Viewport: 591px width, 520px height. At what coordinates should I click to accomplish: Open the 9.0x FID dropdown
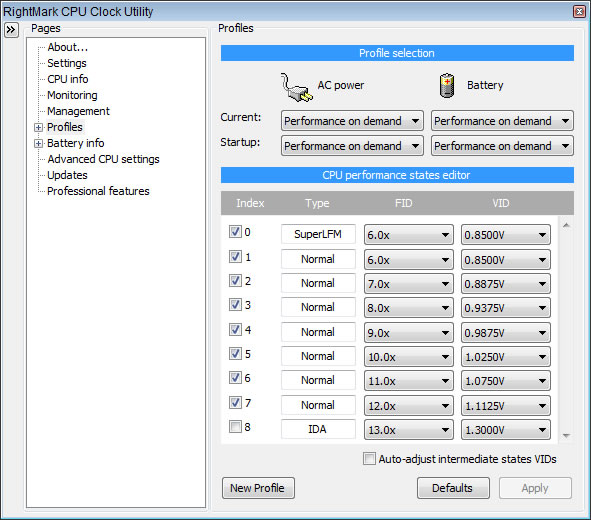point(409,333)
